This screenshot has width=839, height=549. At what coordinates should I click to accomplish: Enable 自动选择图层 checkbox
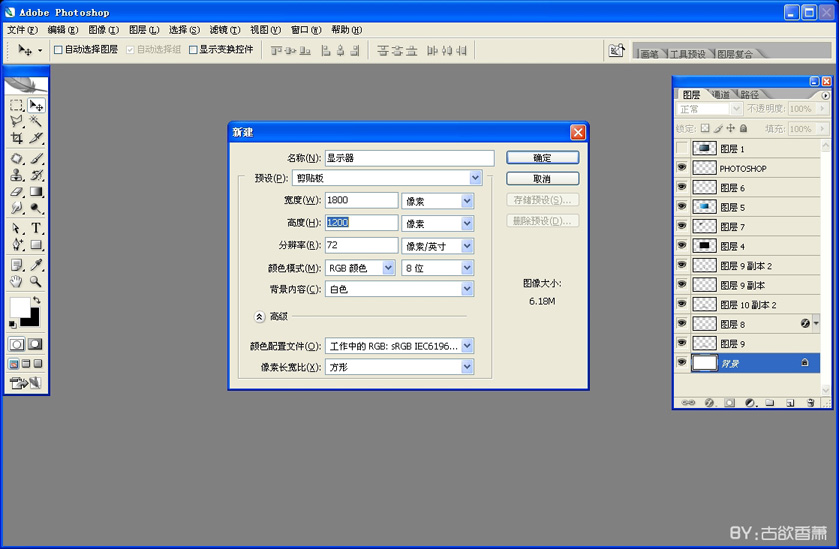tap(58, 50)
